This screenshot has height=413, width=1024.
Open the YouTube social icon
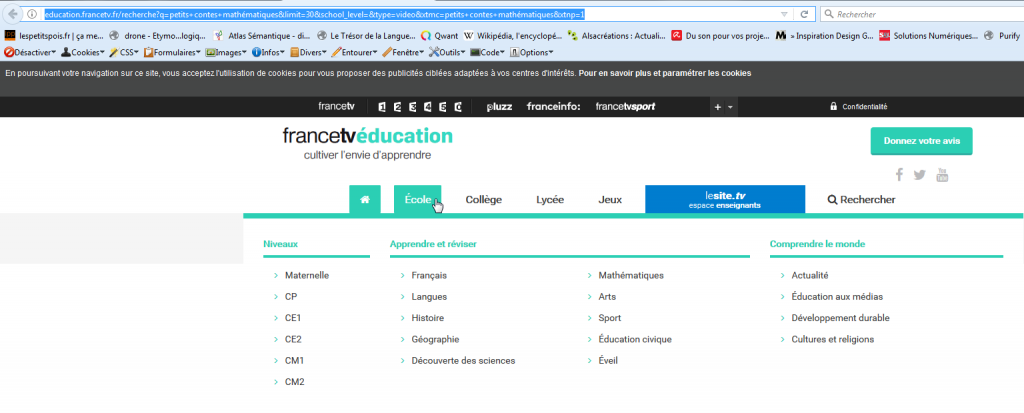tap(941, 175)
